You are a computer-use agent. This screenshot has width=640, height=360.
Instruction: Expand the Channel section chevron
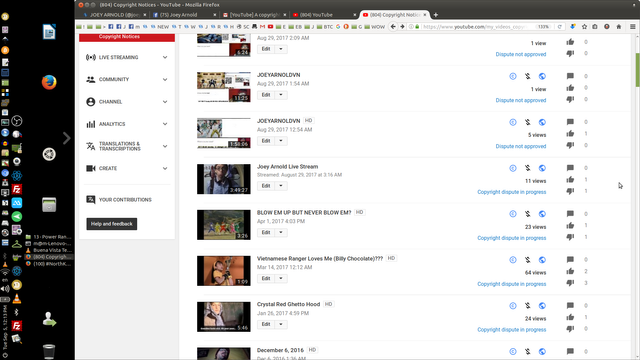(x=165, y=102)
